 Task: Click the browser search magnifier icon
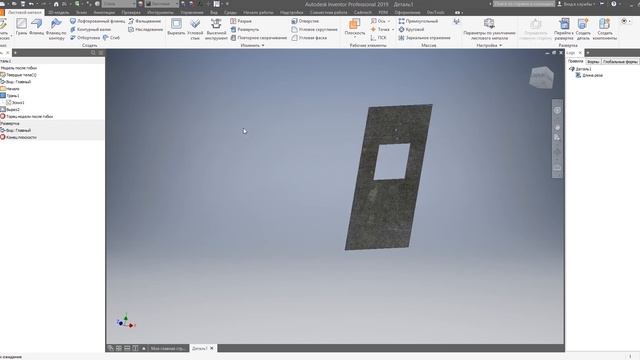[x=93, y=53]
